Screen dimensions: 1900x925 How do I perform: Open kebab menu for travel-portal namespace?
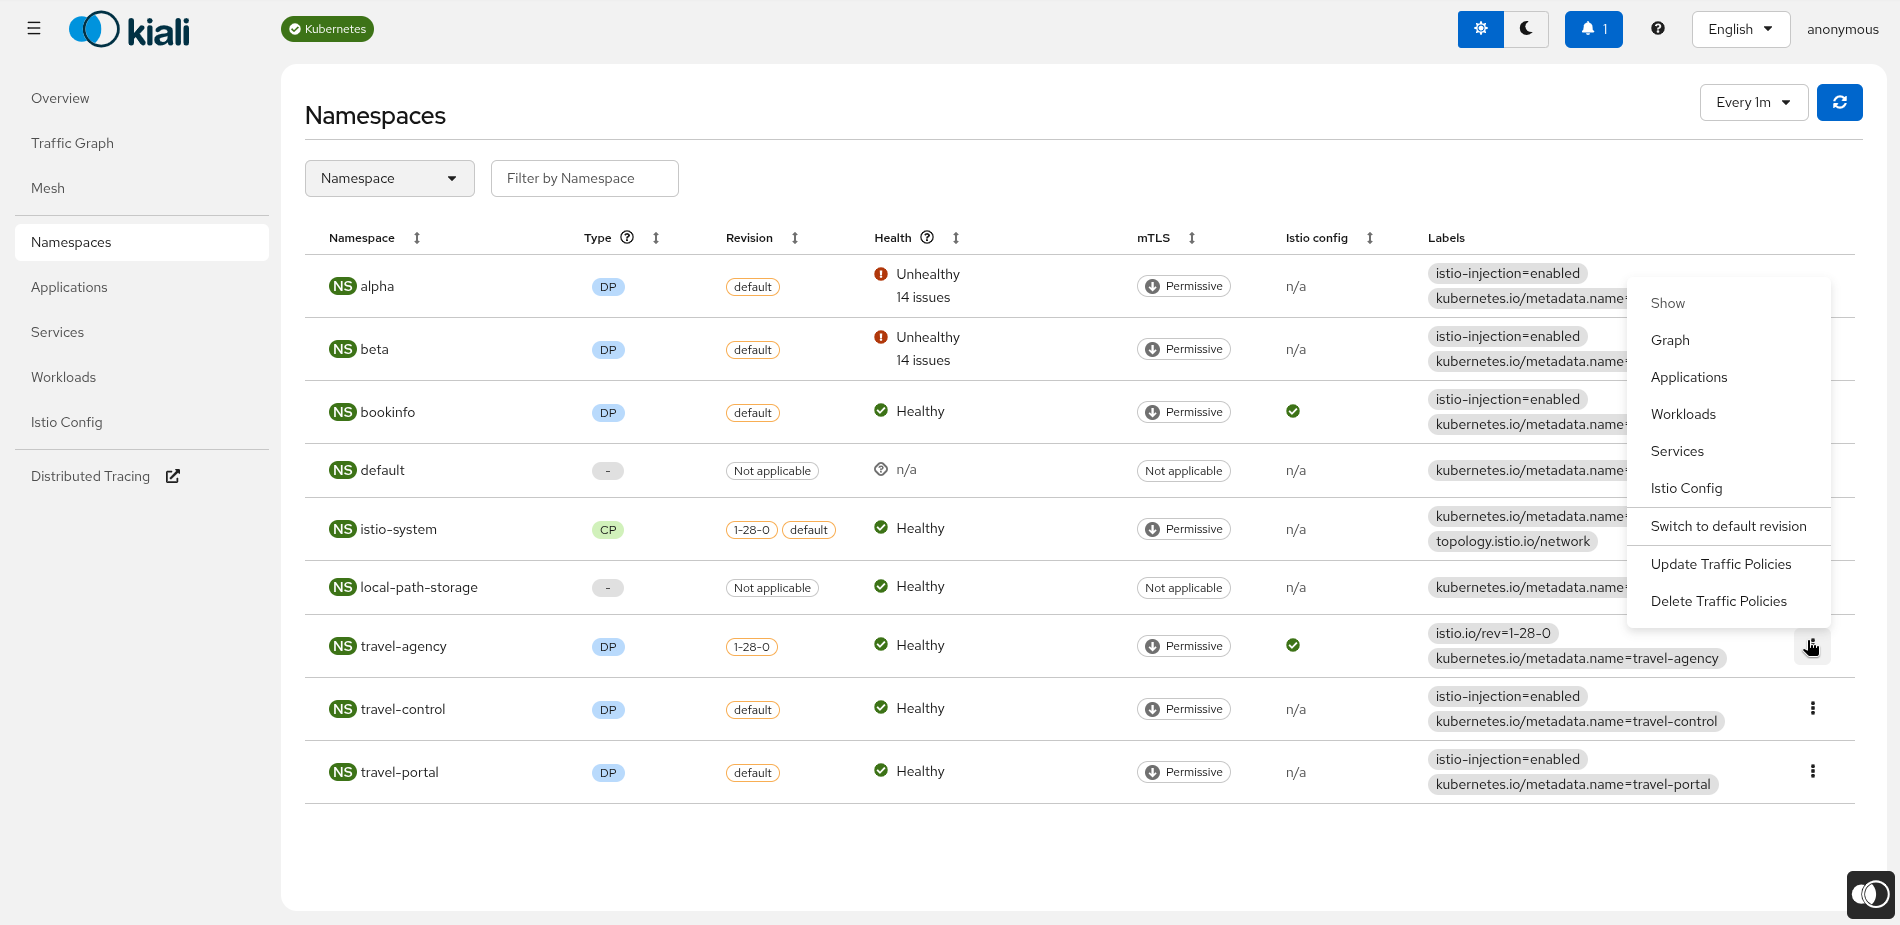(1813, 771)
